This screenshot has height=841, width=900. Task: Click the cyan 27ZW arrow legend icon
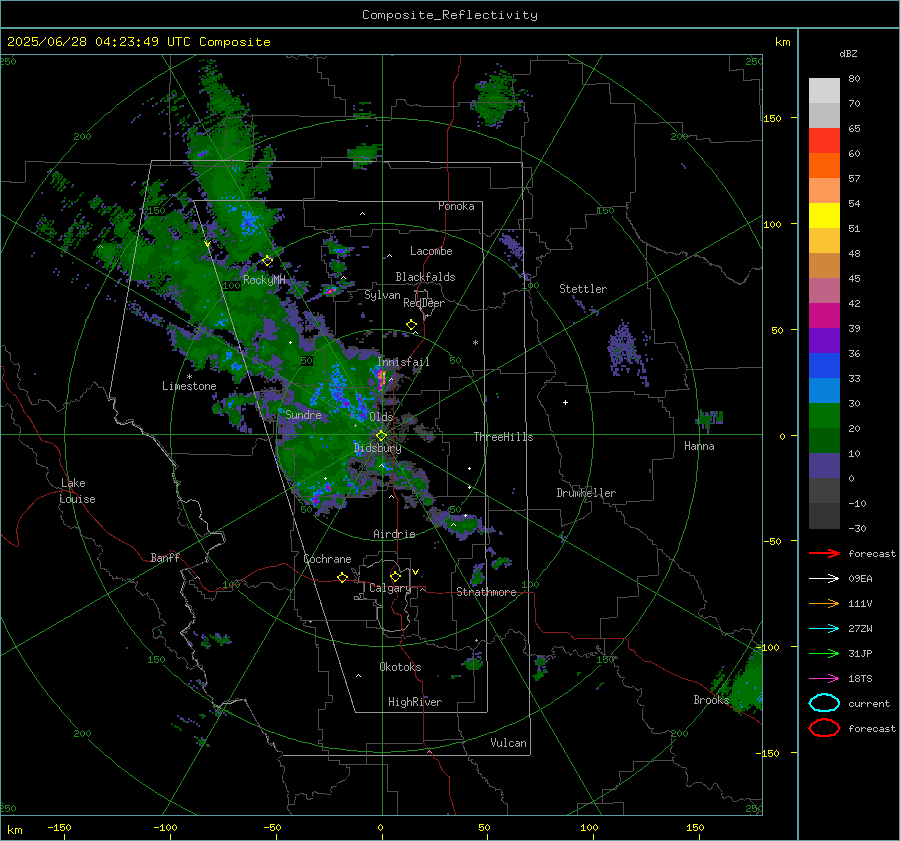pyautogui.click(x=824, y=629)
